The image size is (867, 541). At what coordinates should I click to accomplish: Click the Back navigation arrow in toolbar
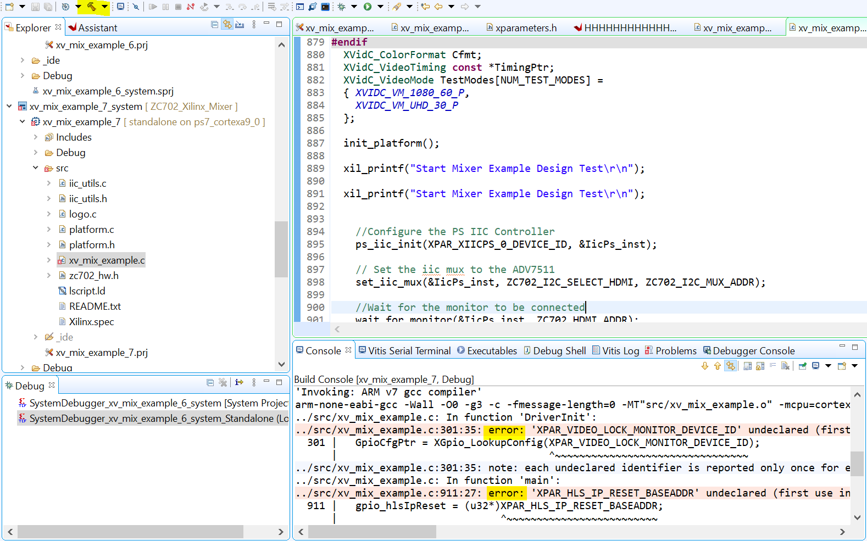438,7
